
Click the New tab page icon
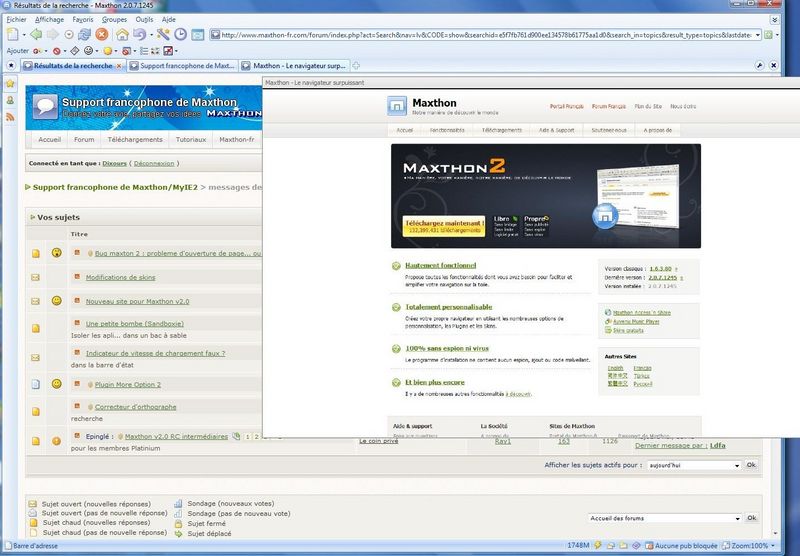pos(12,35)
